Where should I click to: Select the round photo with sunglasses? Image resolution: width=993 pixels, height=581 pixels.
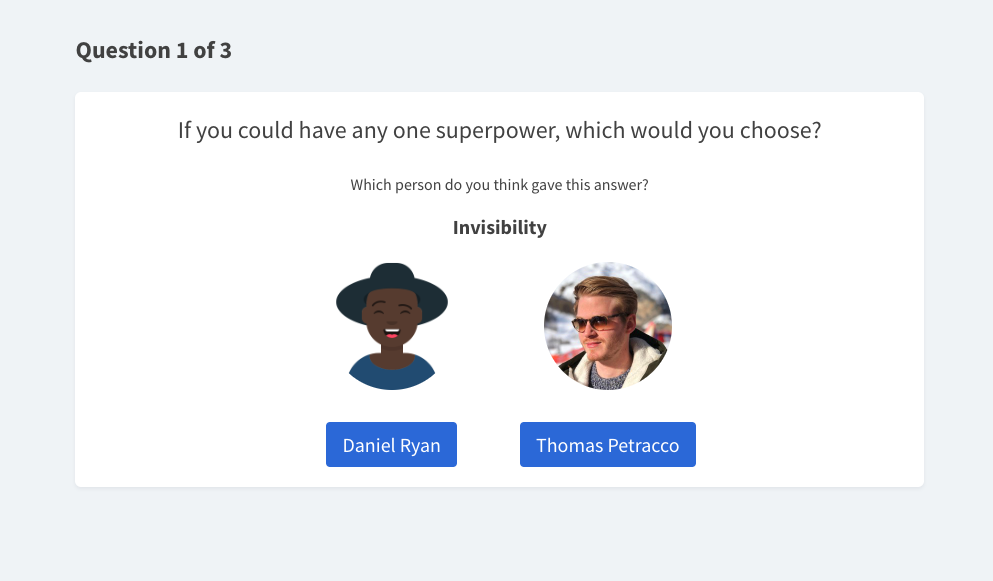click(607, 326)
